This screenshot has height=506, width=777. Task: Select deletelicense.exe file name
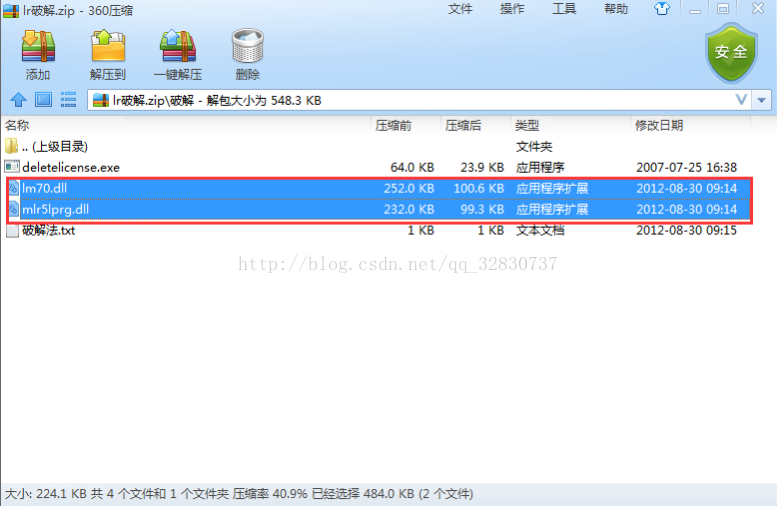click(x=71, y=168)
